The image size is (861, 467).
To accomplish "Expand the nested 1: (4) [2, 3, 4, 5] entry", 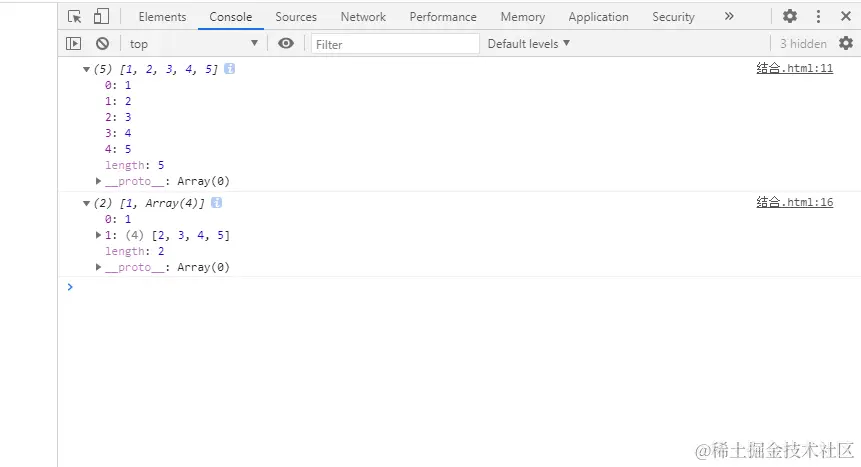I will [x=98, y=235].
